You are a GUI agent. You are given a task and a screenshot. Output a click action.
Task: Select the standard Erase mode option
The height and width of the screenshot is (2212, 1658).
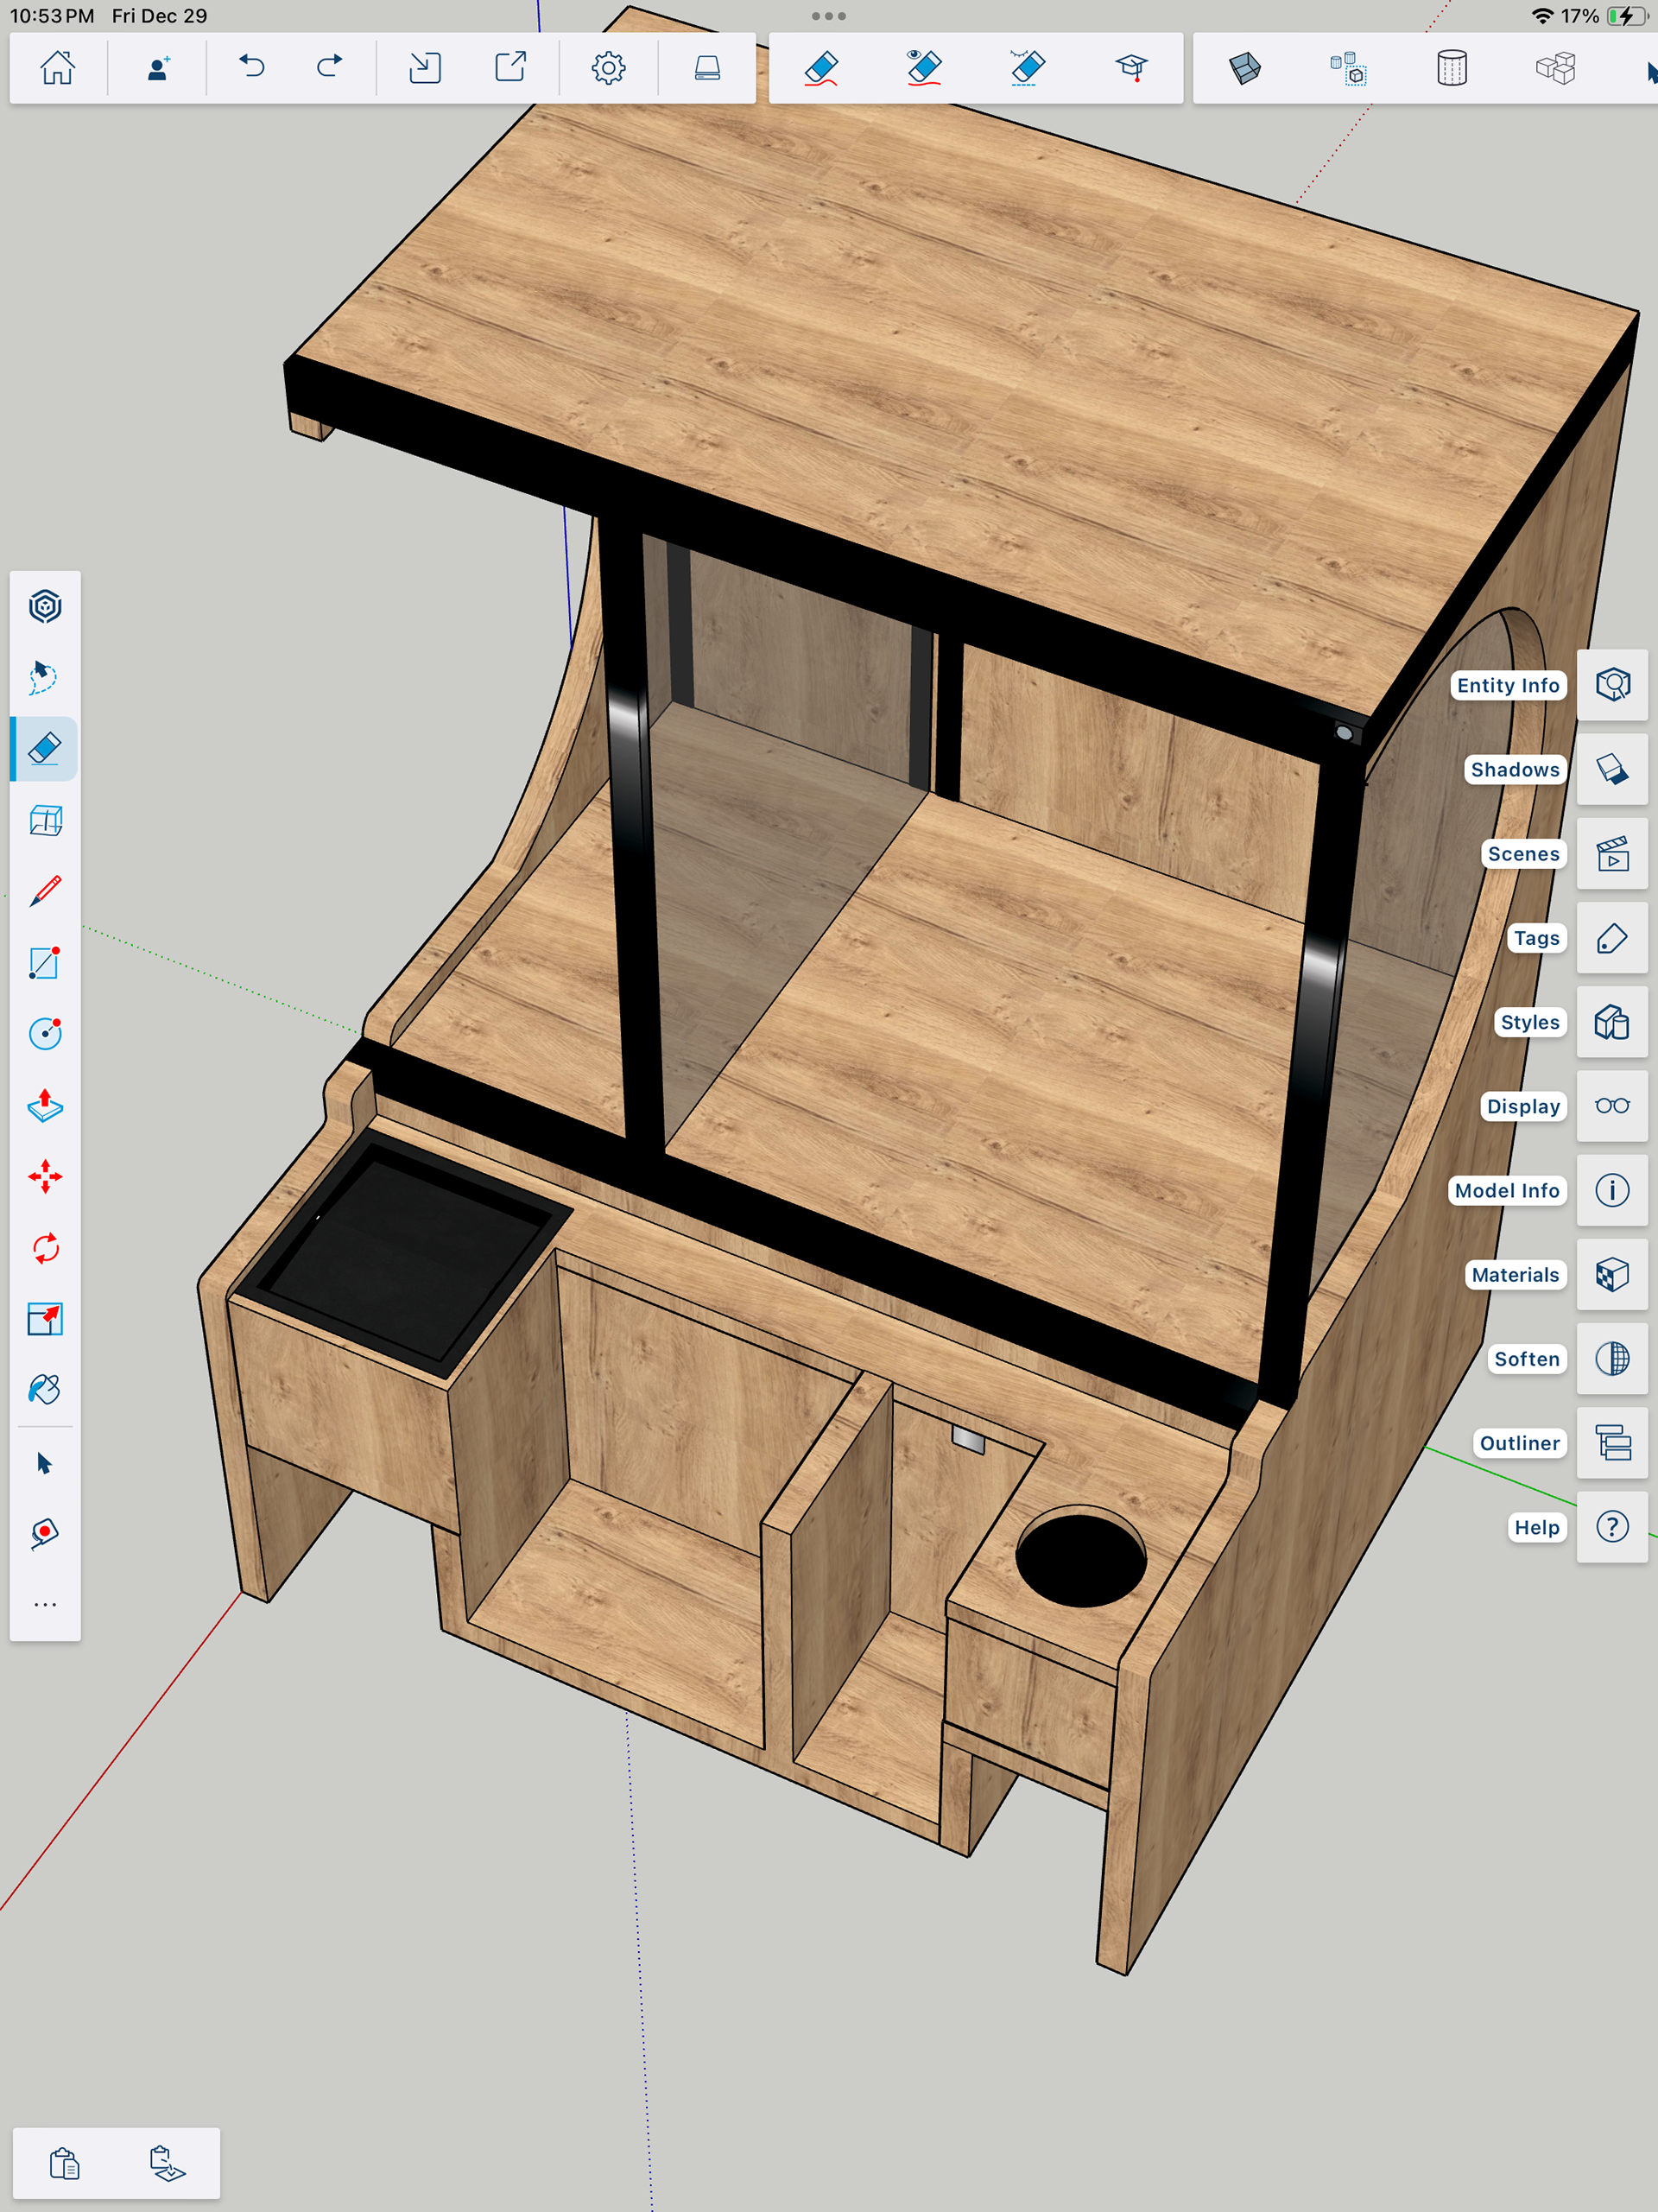pos(820,68)
